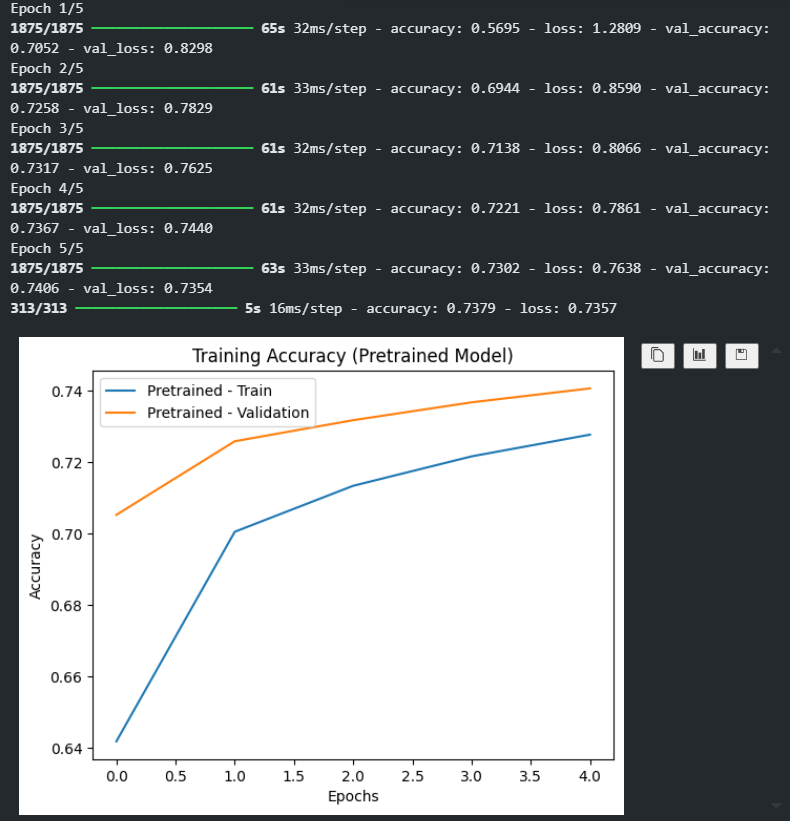
Task: Click the 'Epochs' x-axis label
Action: click(353, 796)
